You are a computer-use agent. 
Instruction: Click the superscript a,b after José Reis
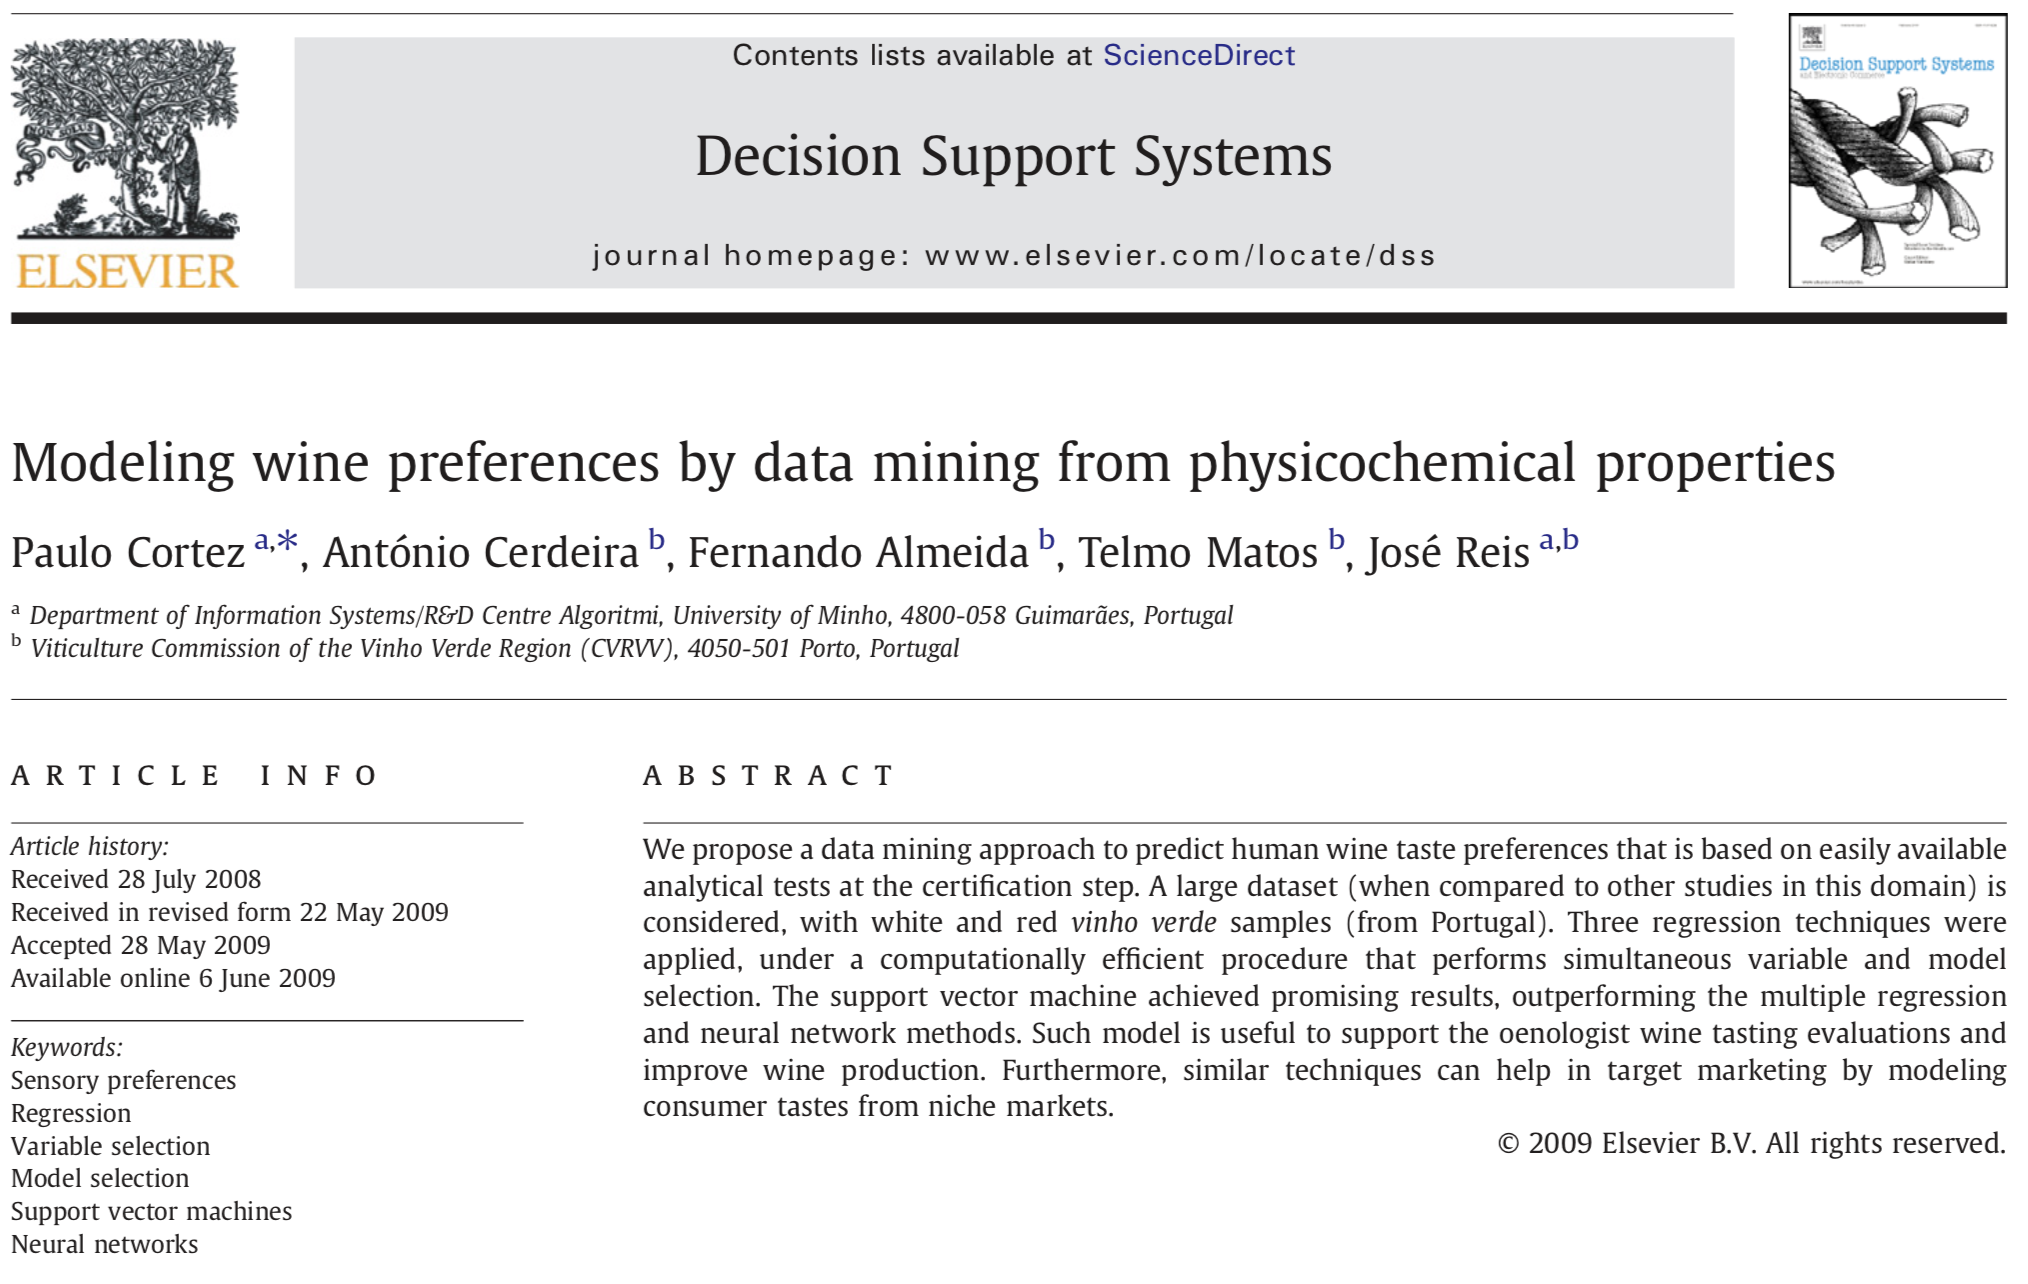point(1558,541)
